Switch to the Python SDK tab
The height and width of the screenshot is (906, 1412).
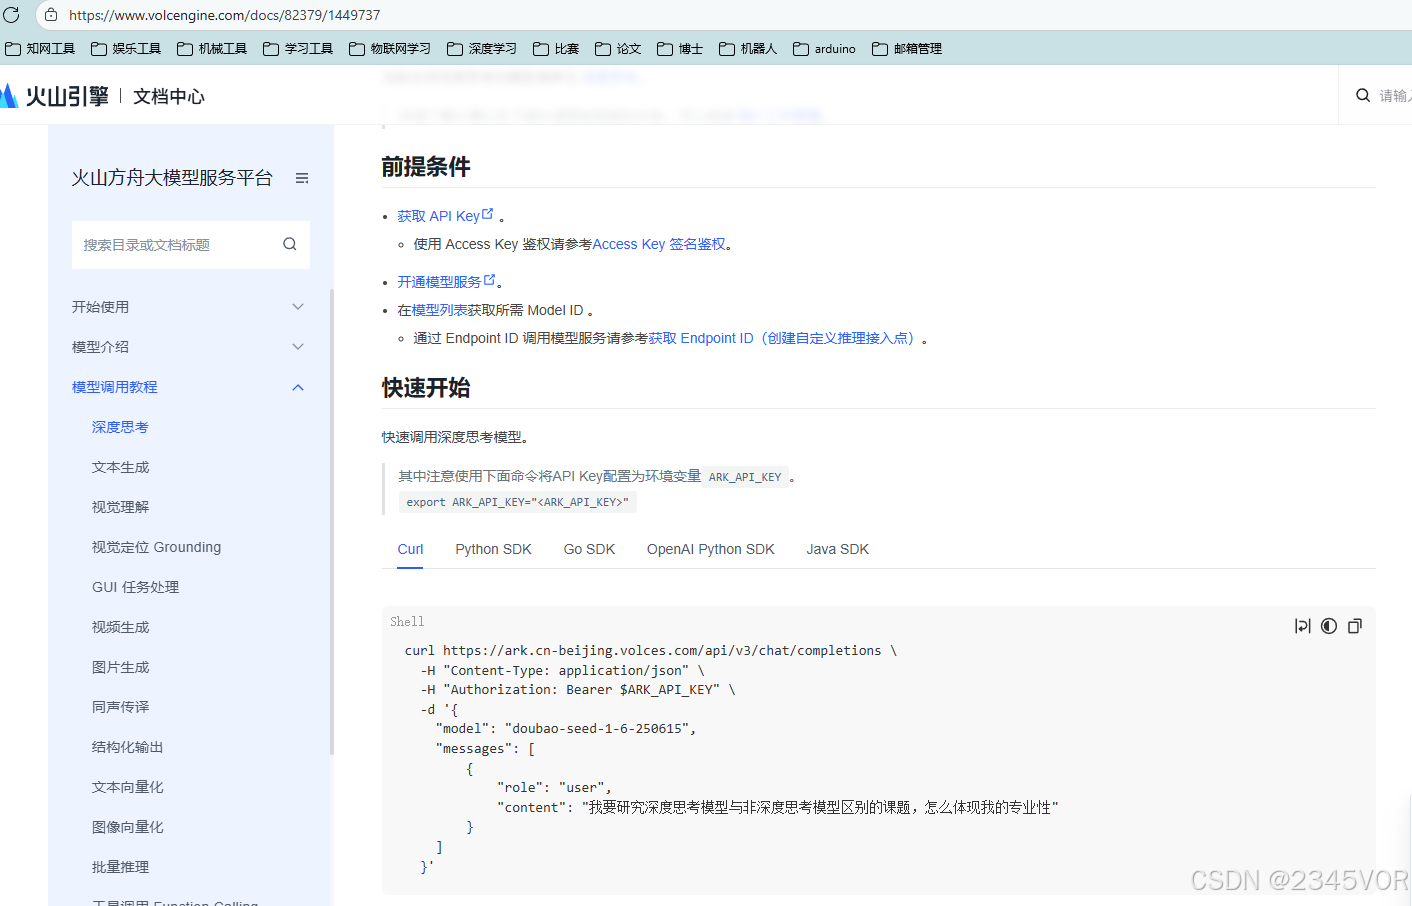[x=493, y=549]
